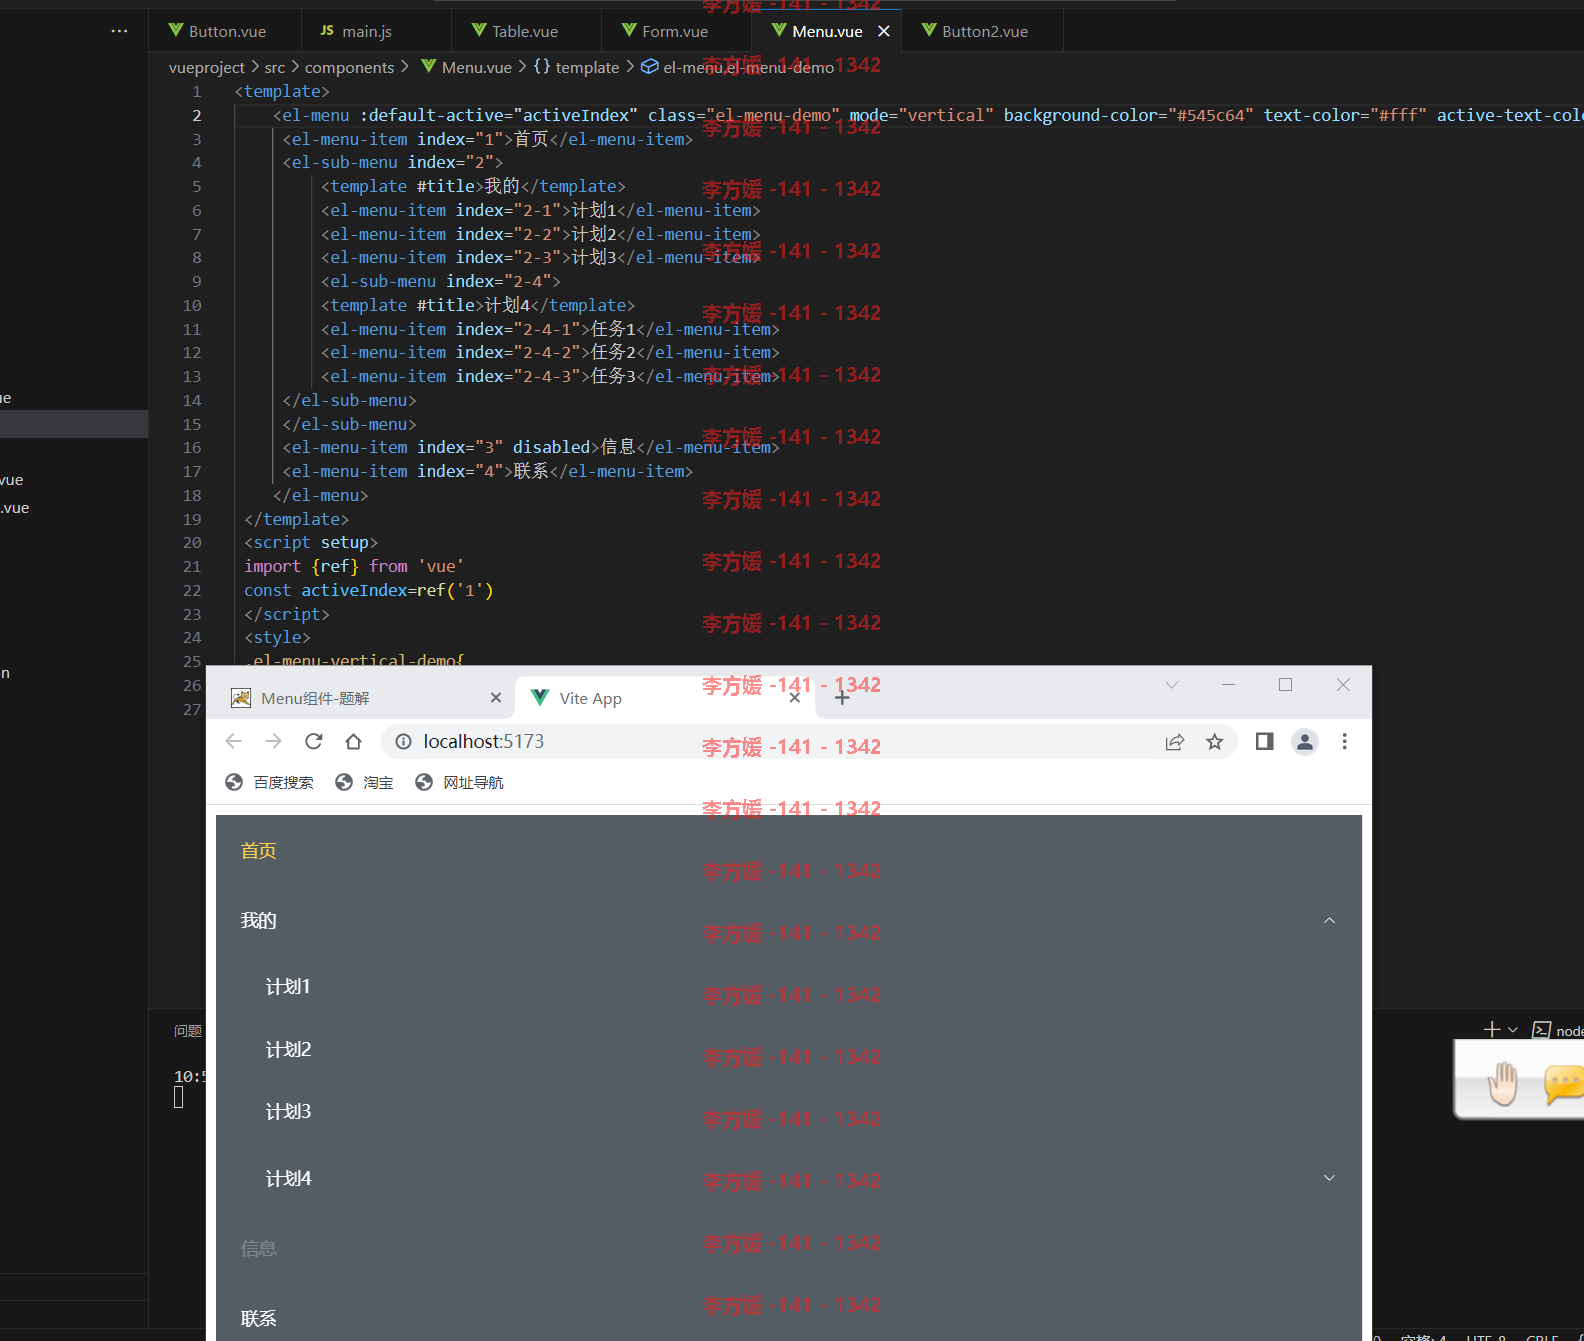Select the 联系 menu item

pyautogui.click(x=789, y=1318)
